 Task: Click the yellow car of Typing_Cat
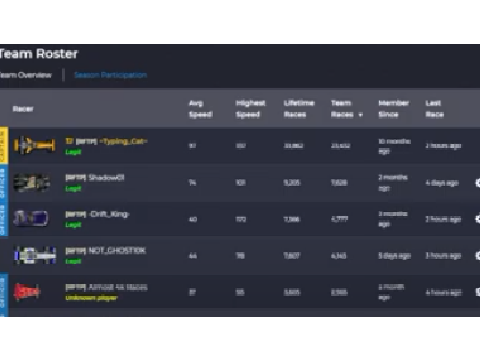34,145
